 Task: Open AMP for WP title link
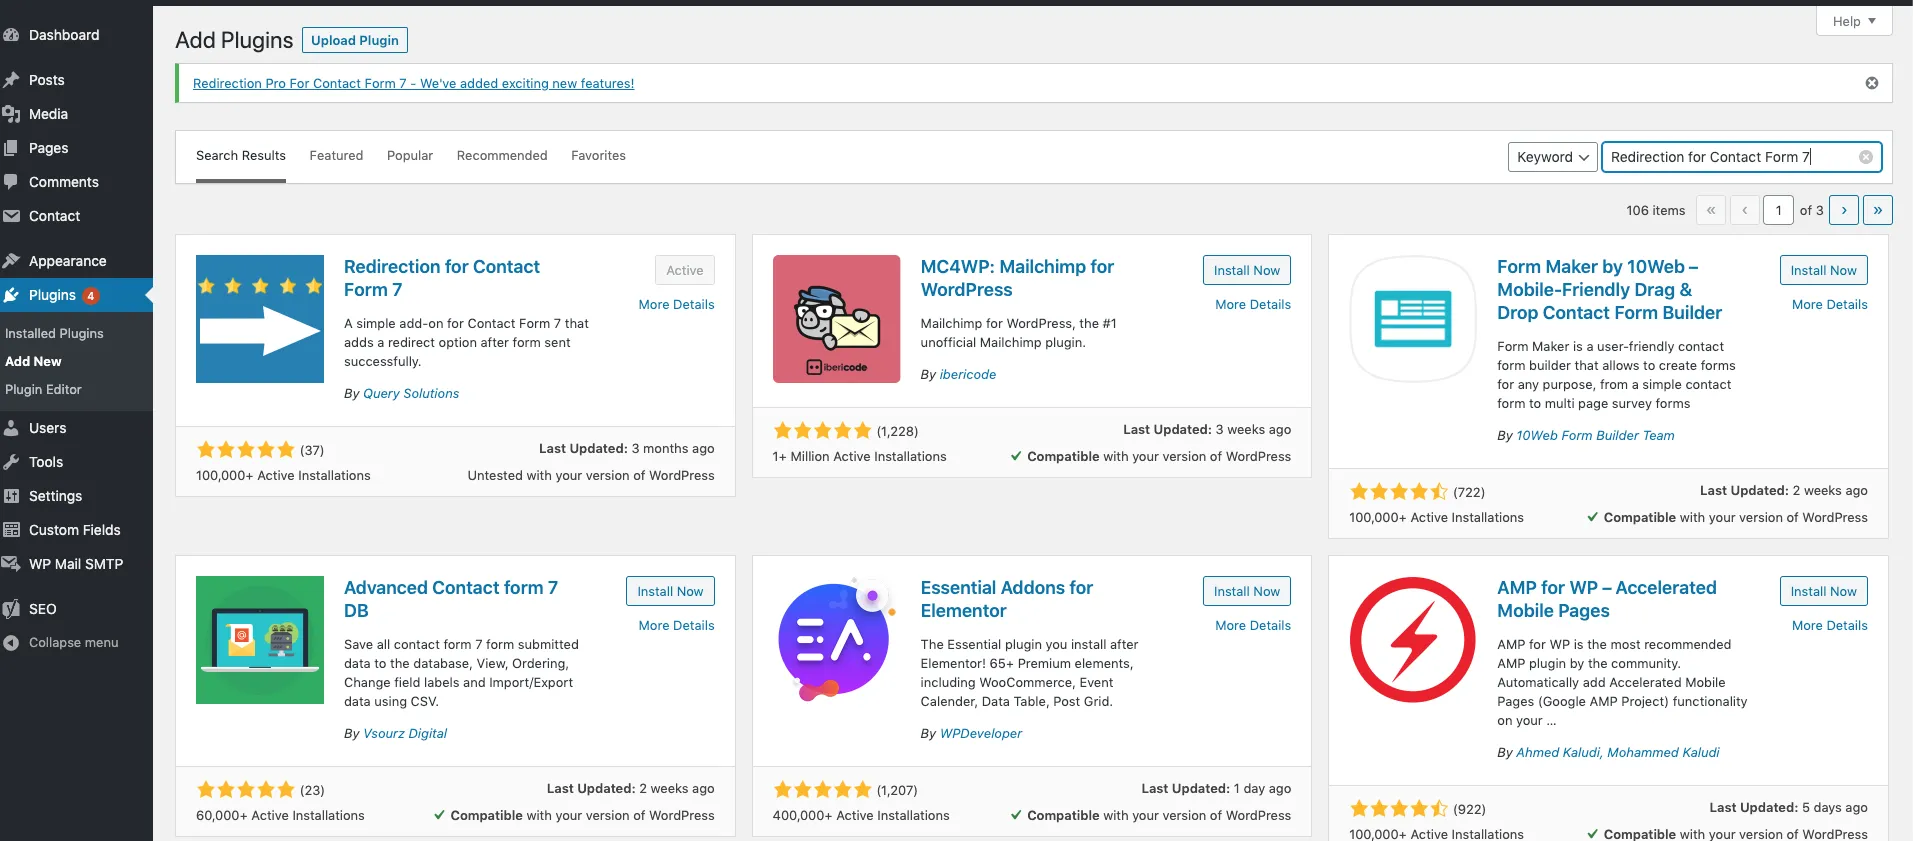(x=1606, y=599)
